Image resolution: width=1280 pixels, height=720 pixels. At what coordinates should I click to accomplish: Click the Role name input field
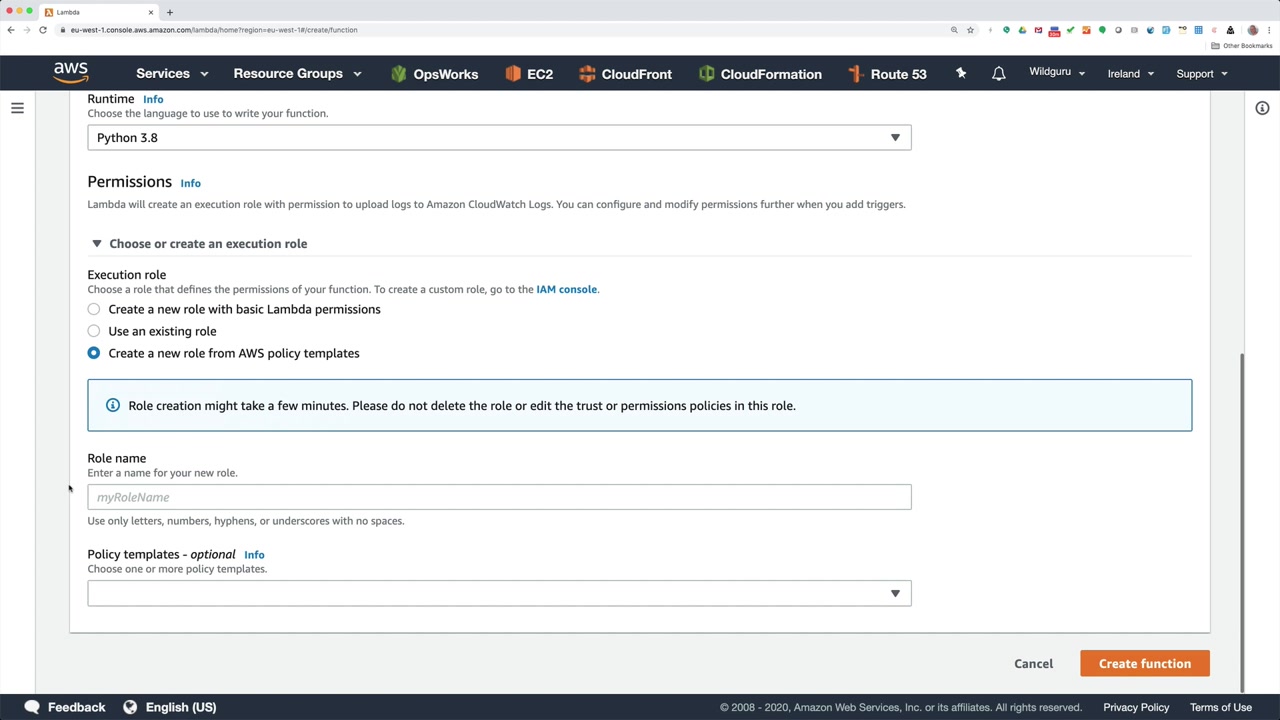[499, 497]
